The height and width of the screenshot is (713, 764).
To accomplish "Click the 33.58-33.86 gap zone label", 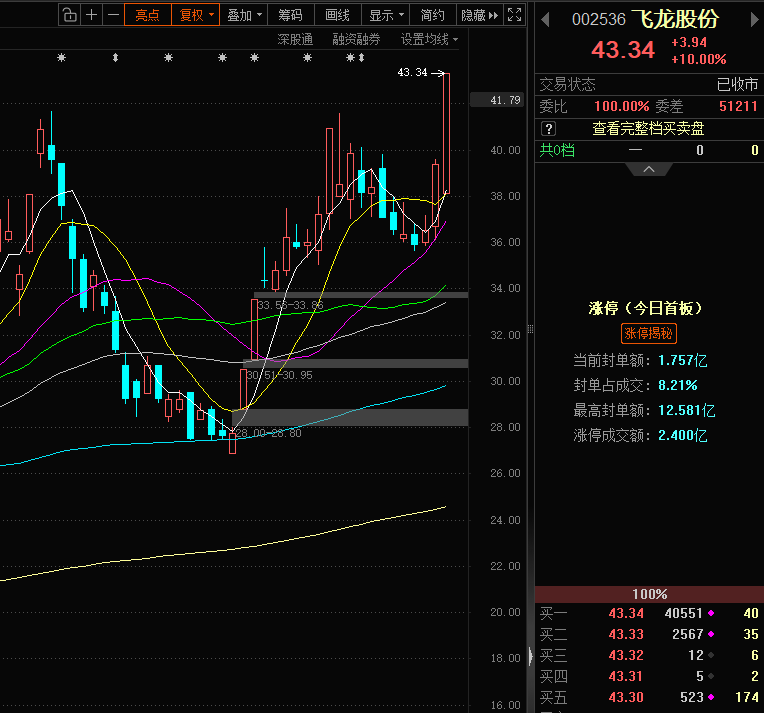I will pos(290,306).
